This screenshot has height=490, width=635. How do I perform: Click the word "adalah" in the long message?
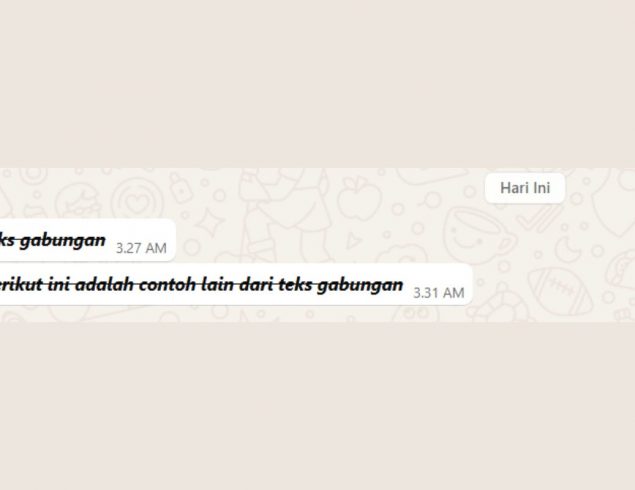[x=104, y=284]
